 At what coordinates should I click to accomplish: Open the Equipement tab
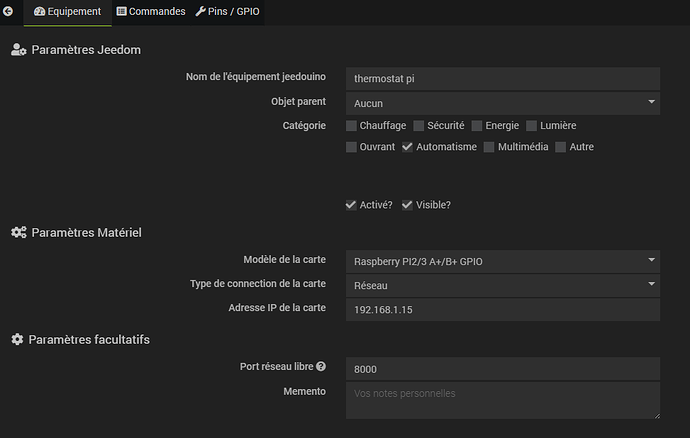67,12
